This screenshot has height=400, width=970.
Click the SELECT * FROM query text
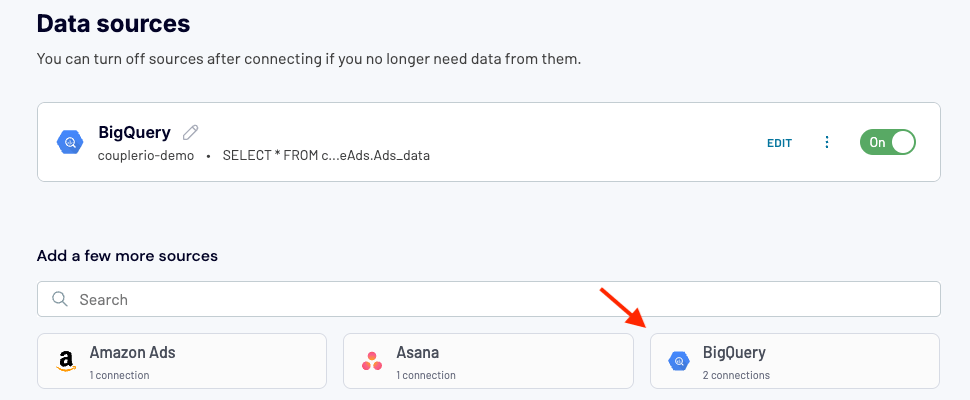click(326, 156)
